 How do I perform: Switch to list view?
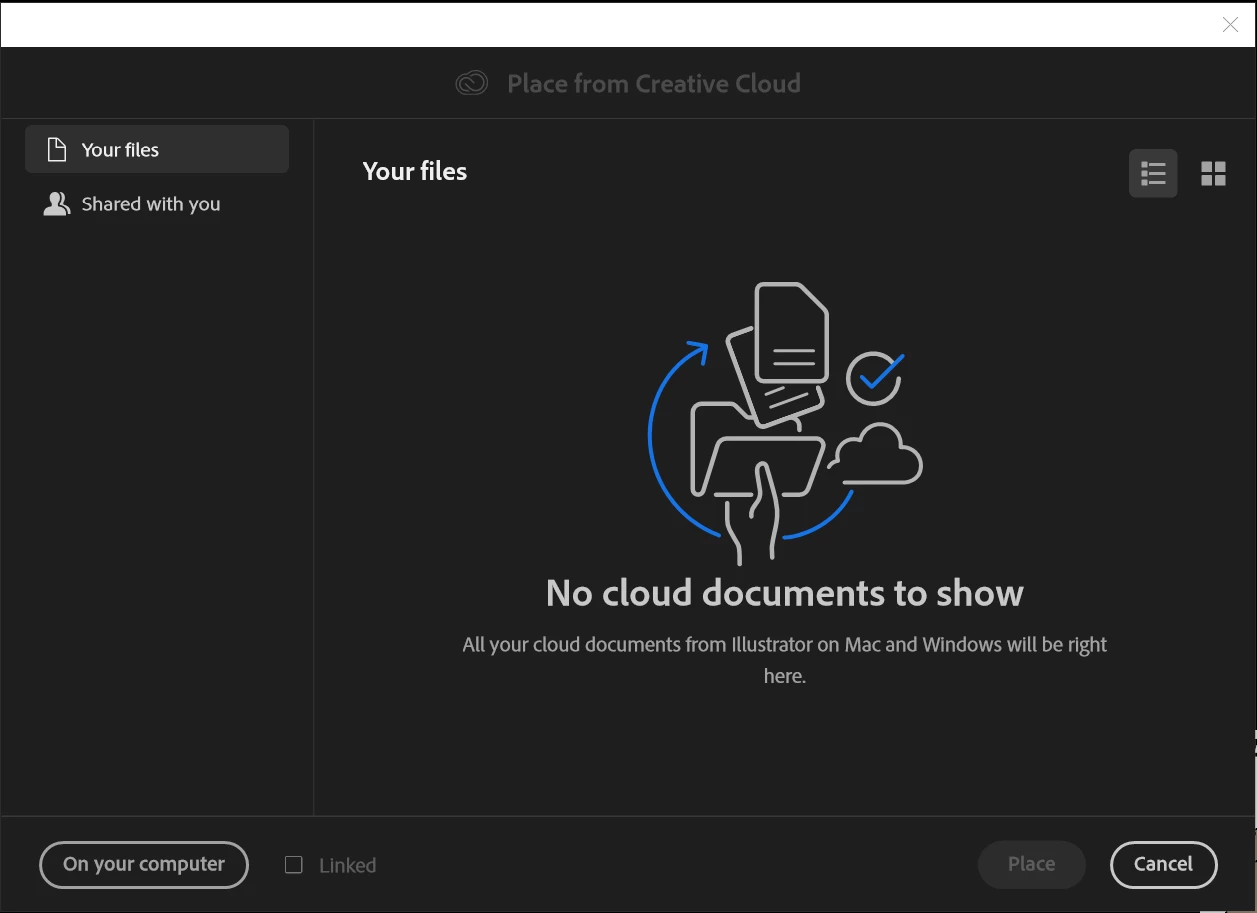(x=1153, y=174)
